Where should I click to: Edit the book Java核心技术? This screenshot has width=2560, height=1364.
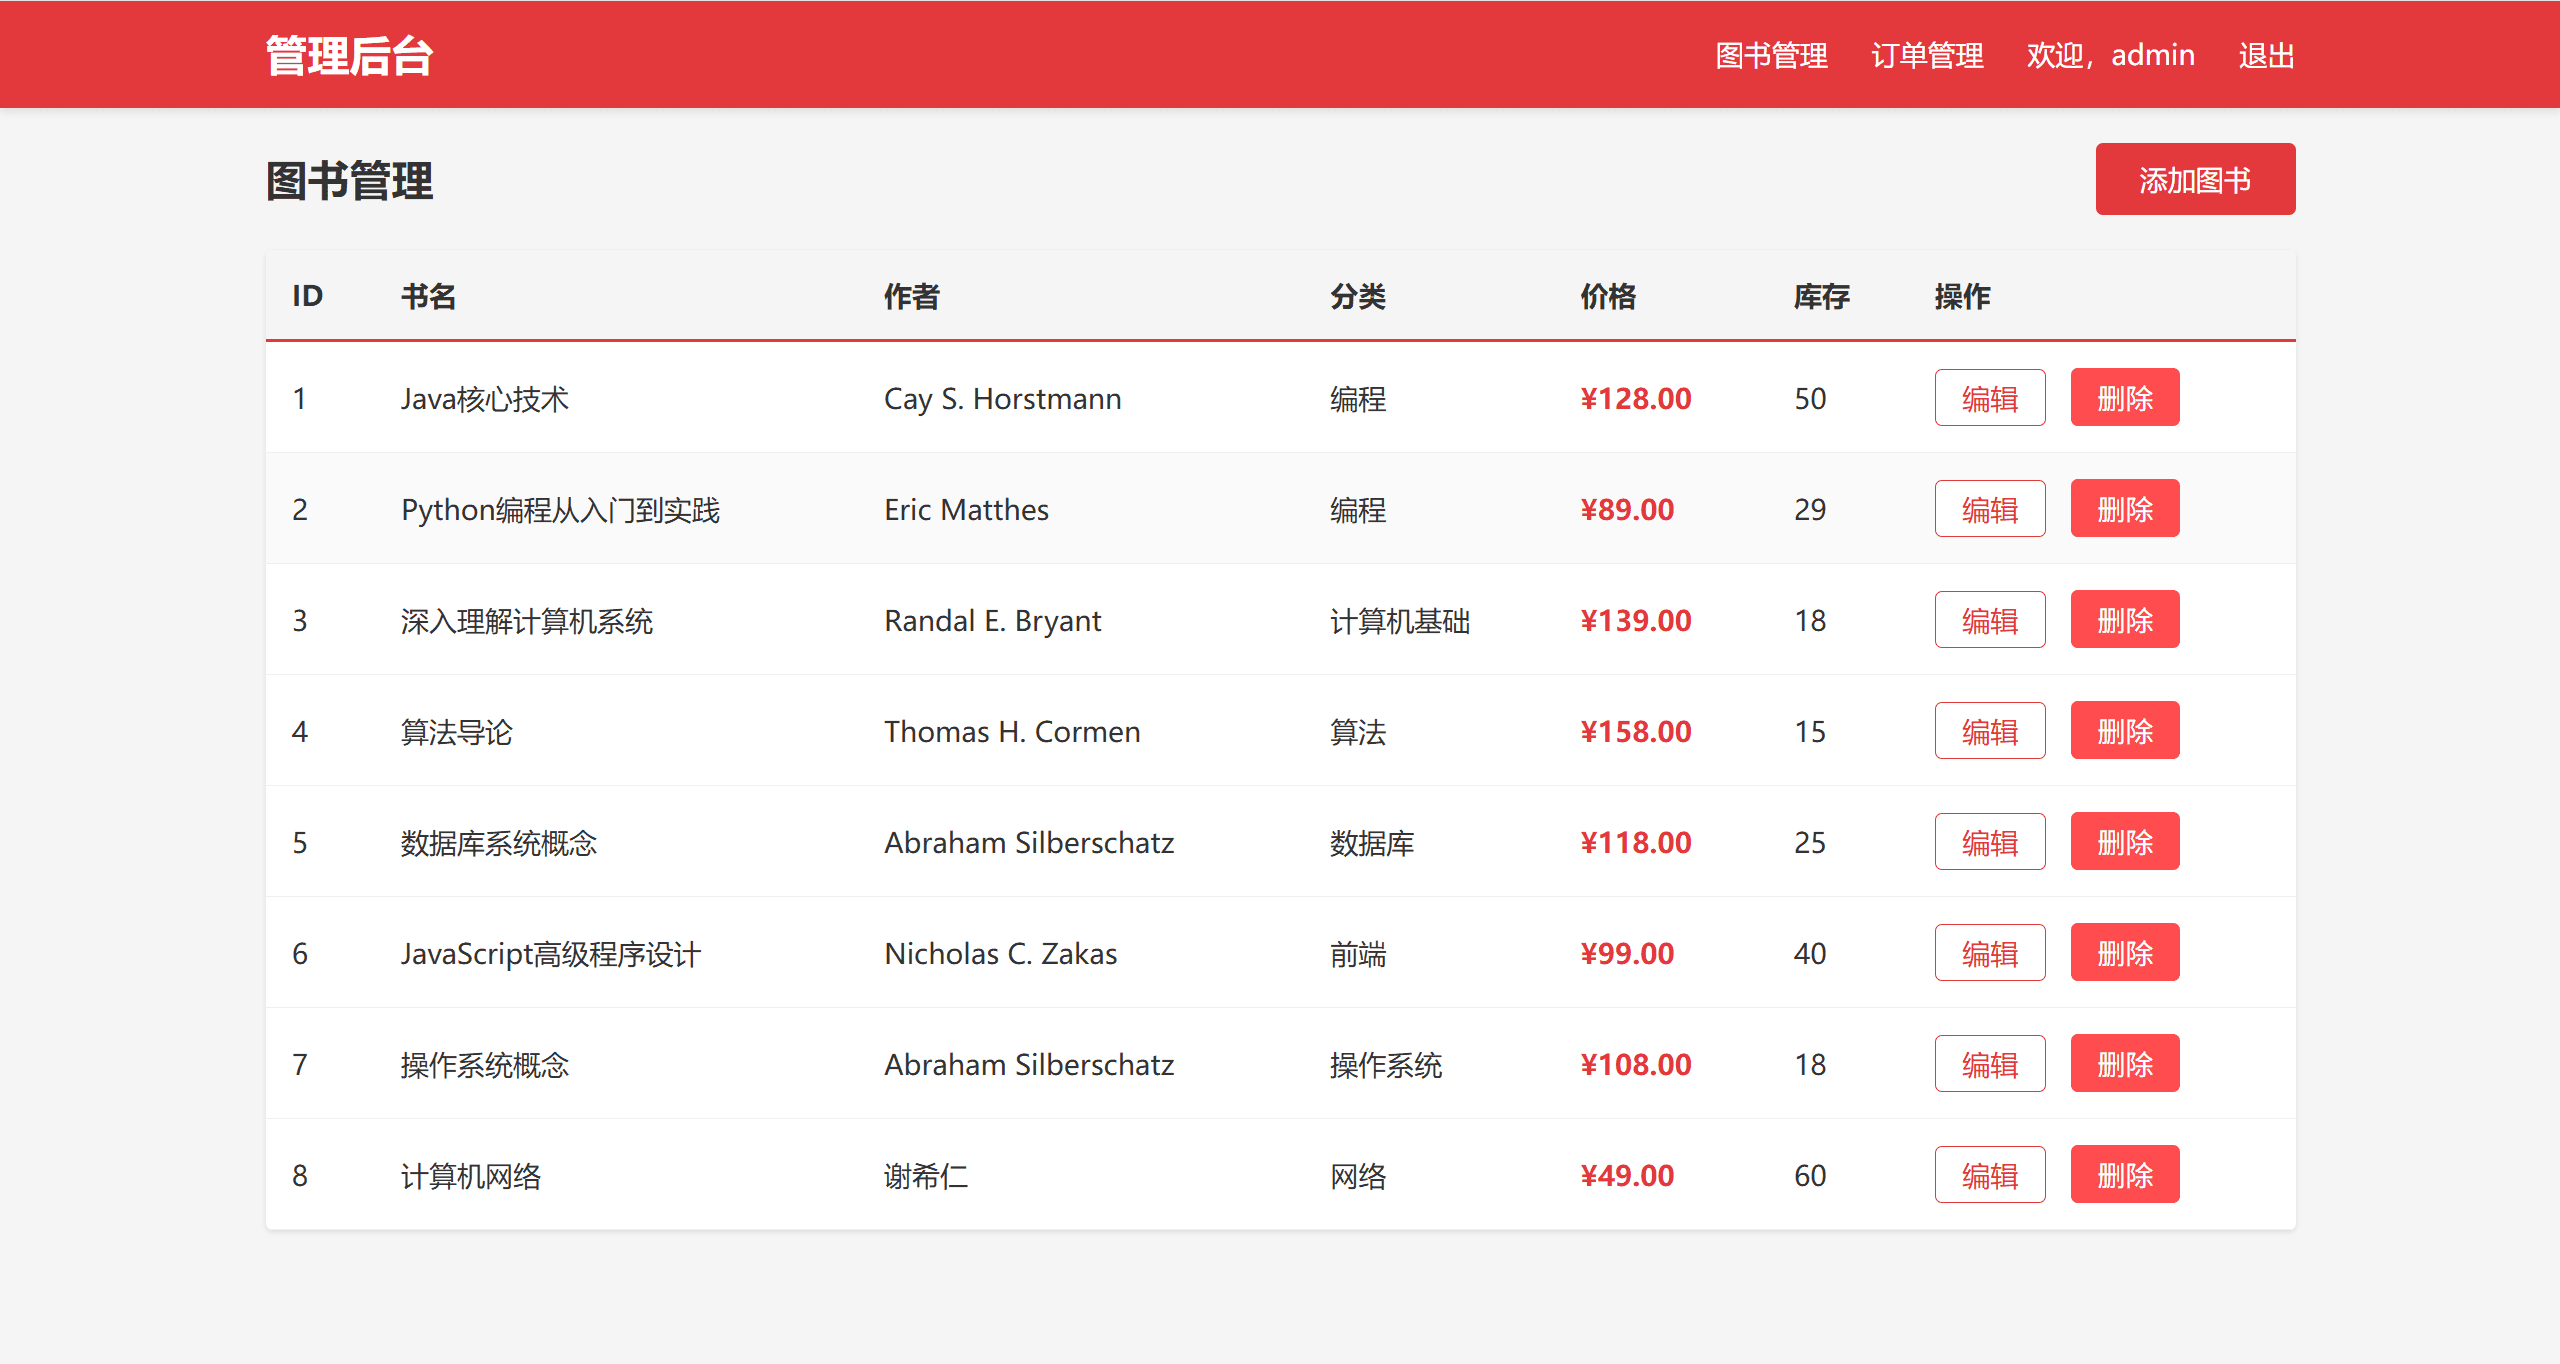coord(1989,397)
